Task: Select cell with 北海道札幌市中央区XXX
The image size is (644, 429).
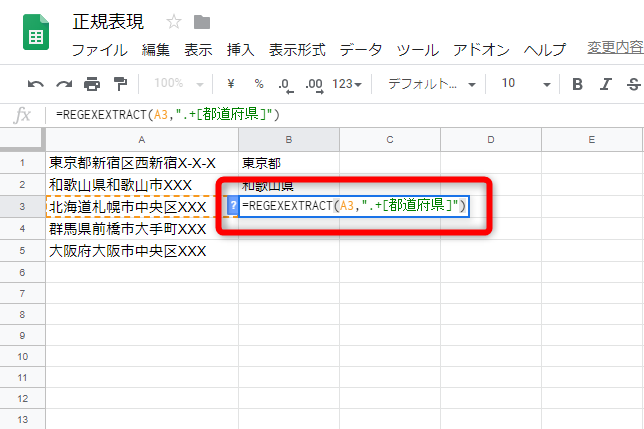Action: 142,206
